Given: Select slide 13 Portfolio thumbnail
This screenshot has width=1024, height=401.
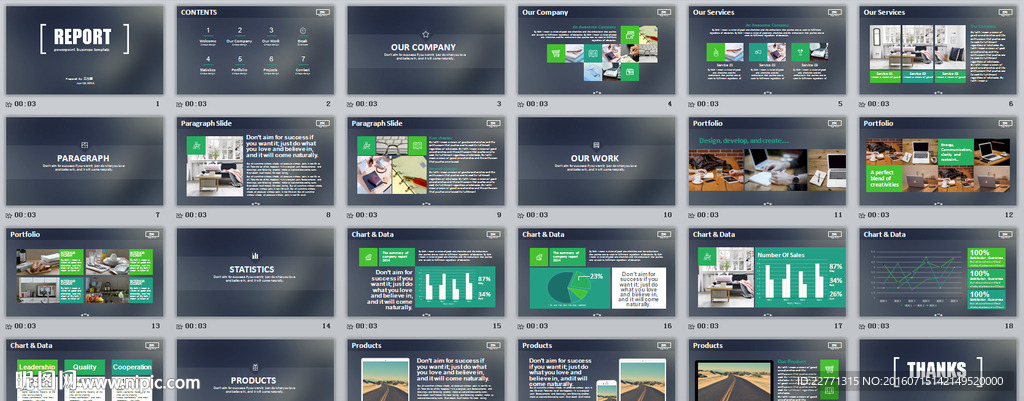Looking at the screenshot, I should click(85, 272).
